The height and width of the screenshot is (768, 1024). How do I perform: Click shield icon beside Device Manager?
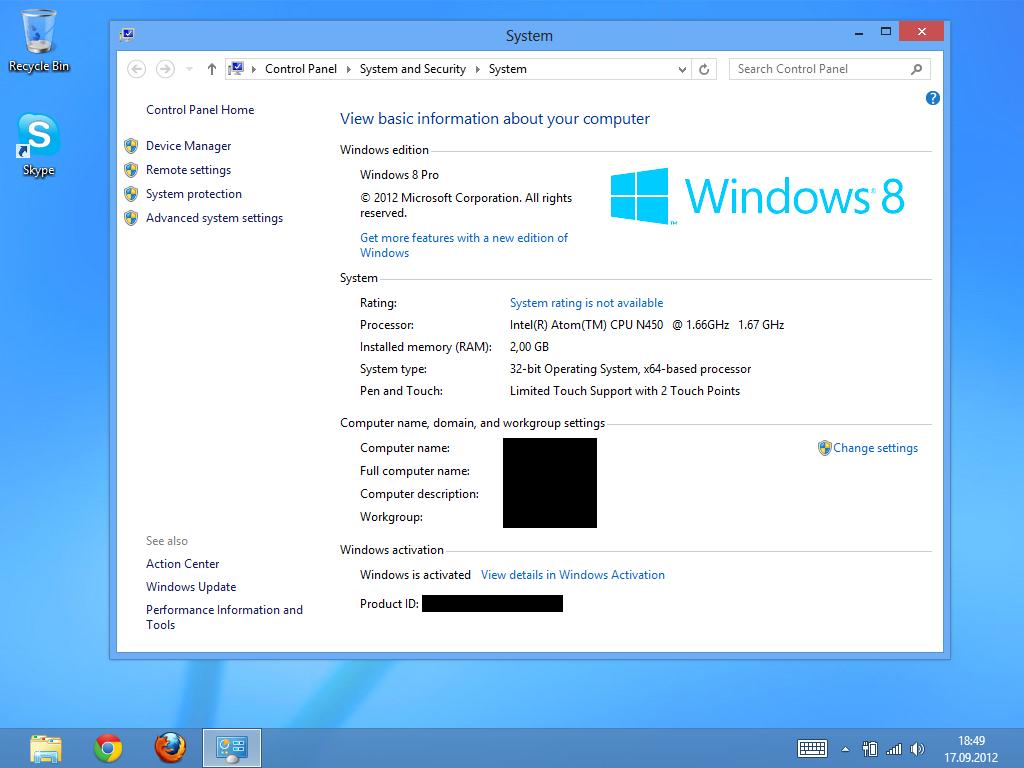pos(131,146)
